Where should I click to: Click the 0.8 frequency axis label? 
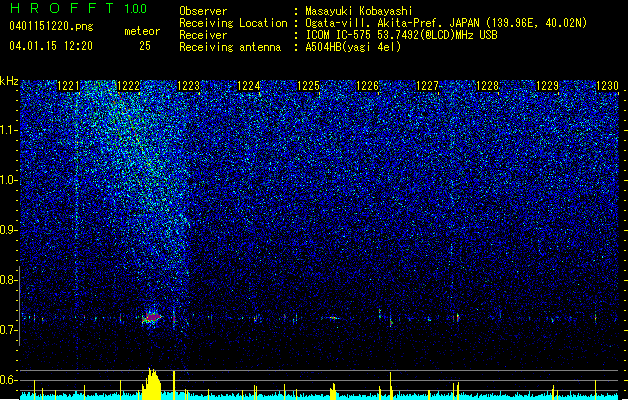pos(9,280)
